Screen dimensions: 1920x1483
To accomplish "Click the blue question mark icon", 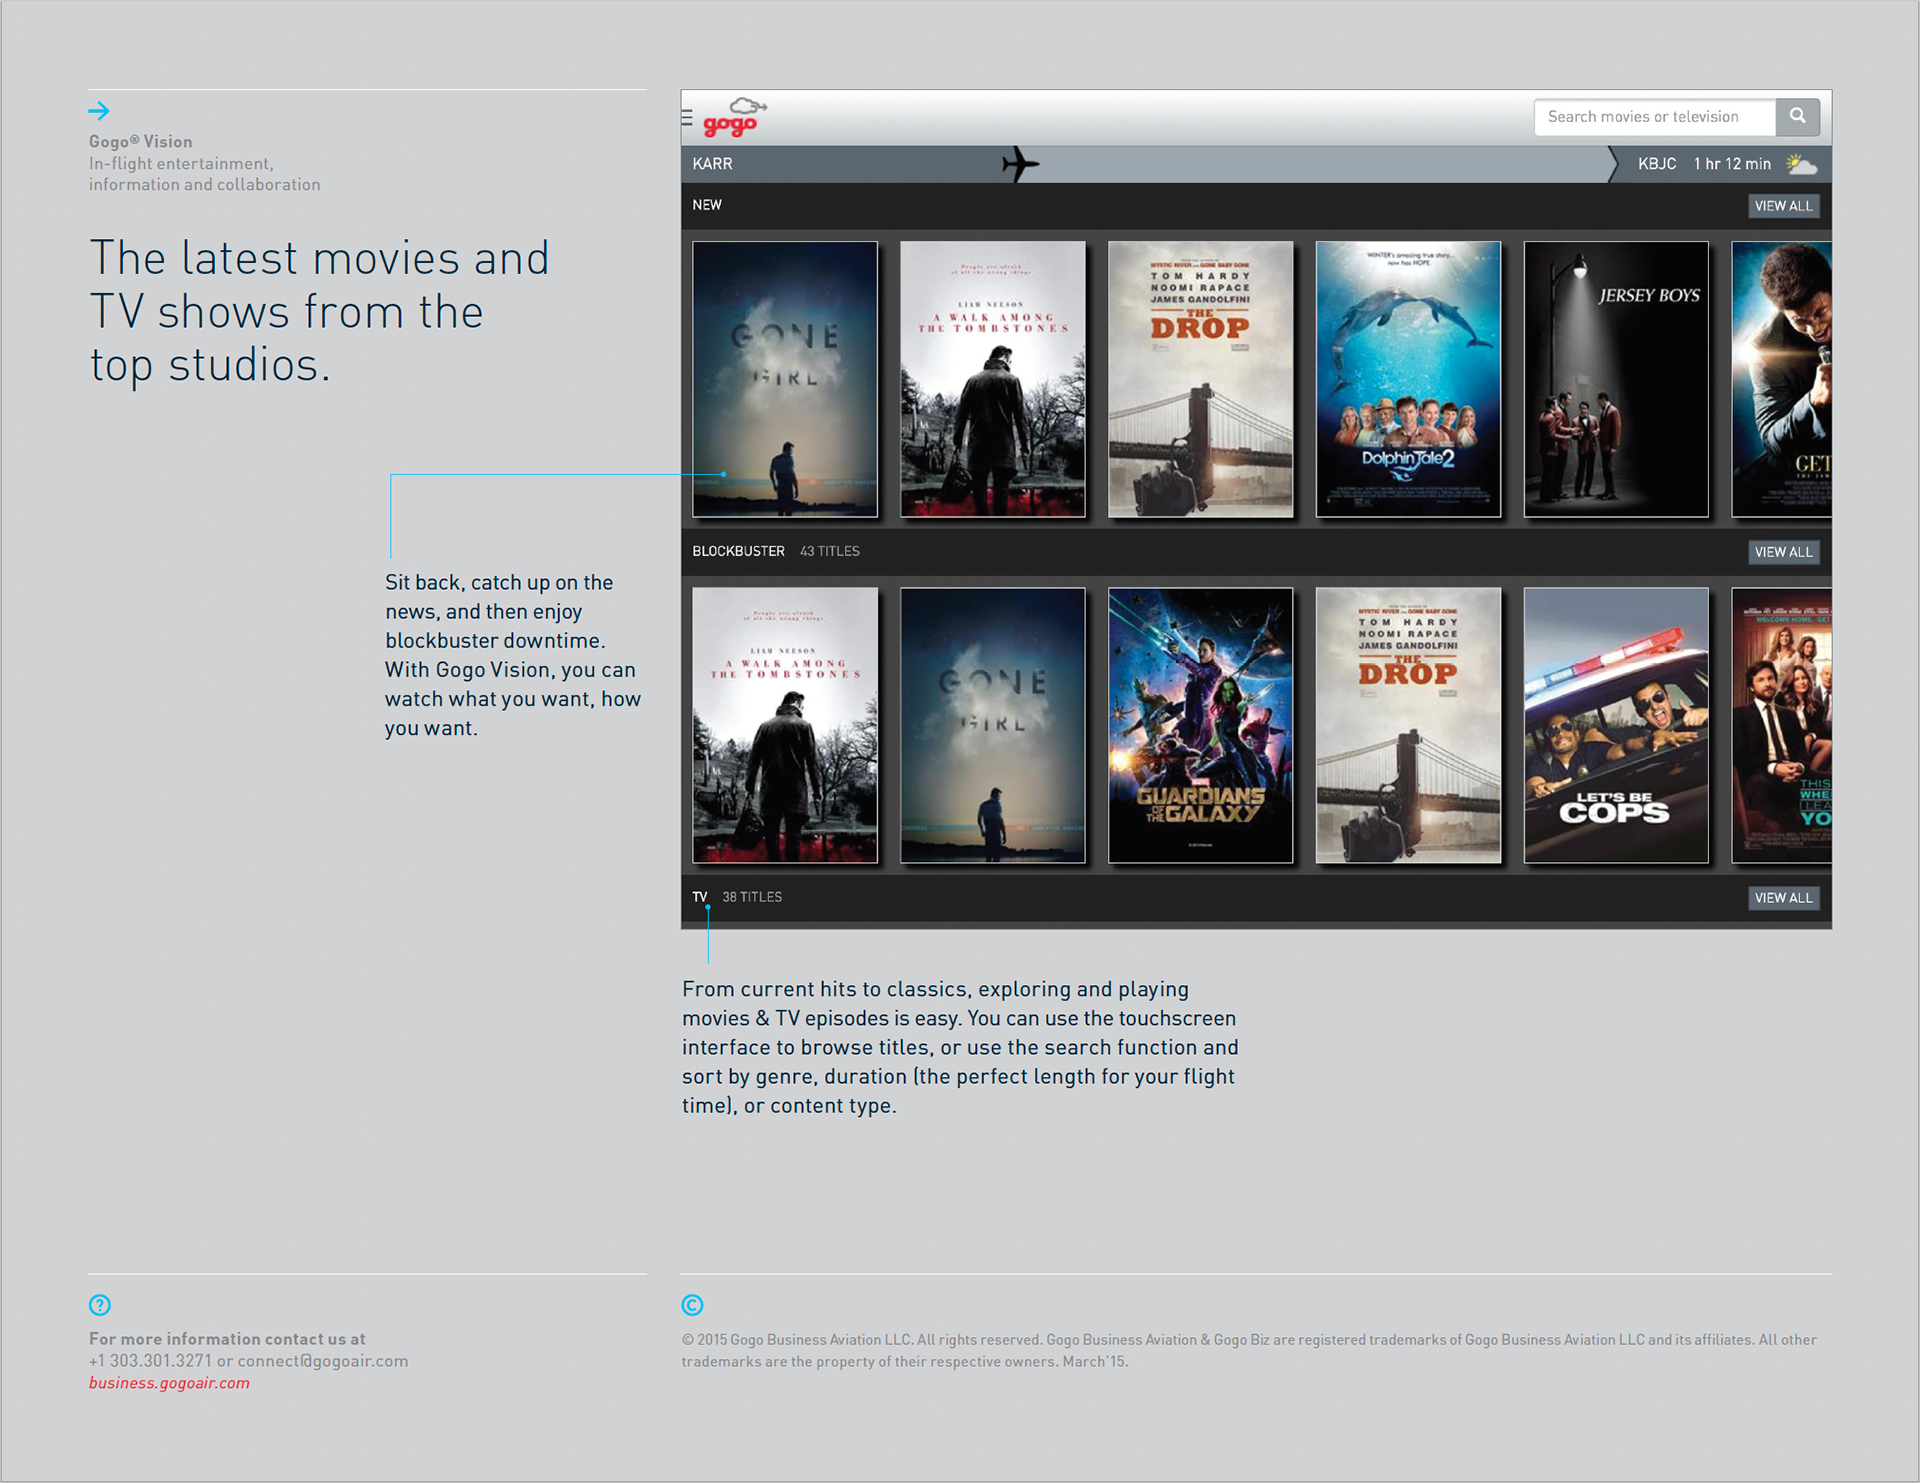I will tap(100, 1305).
